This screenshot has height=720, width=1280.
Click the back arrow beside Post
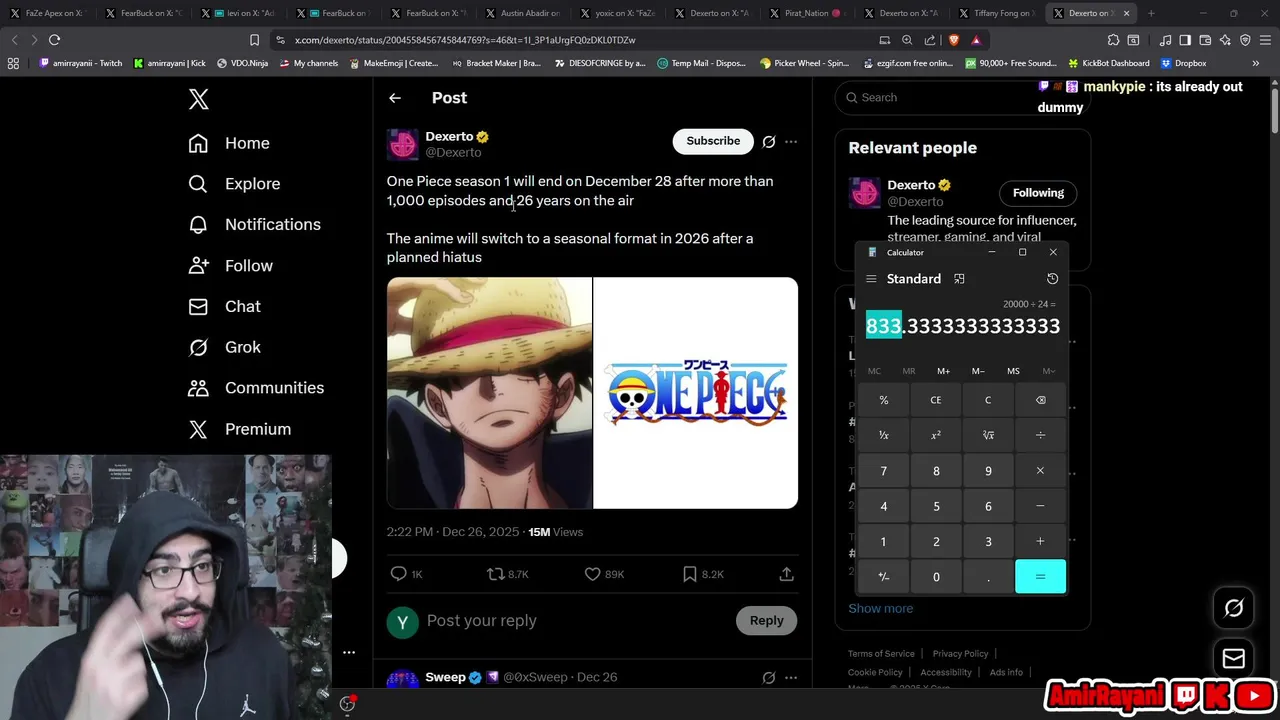395,98
